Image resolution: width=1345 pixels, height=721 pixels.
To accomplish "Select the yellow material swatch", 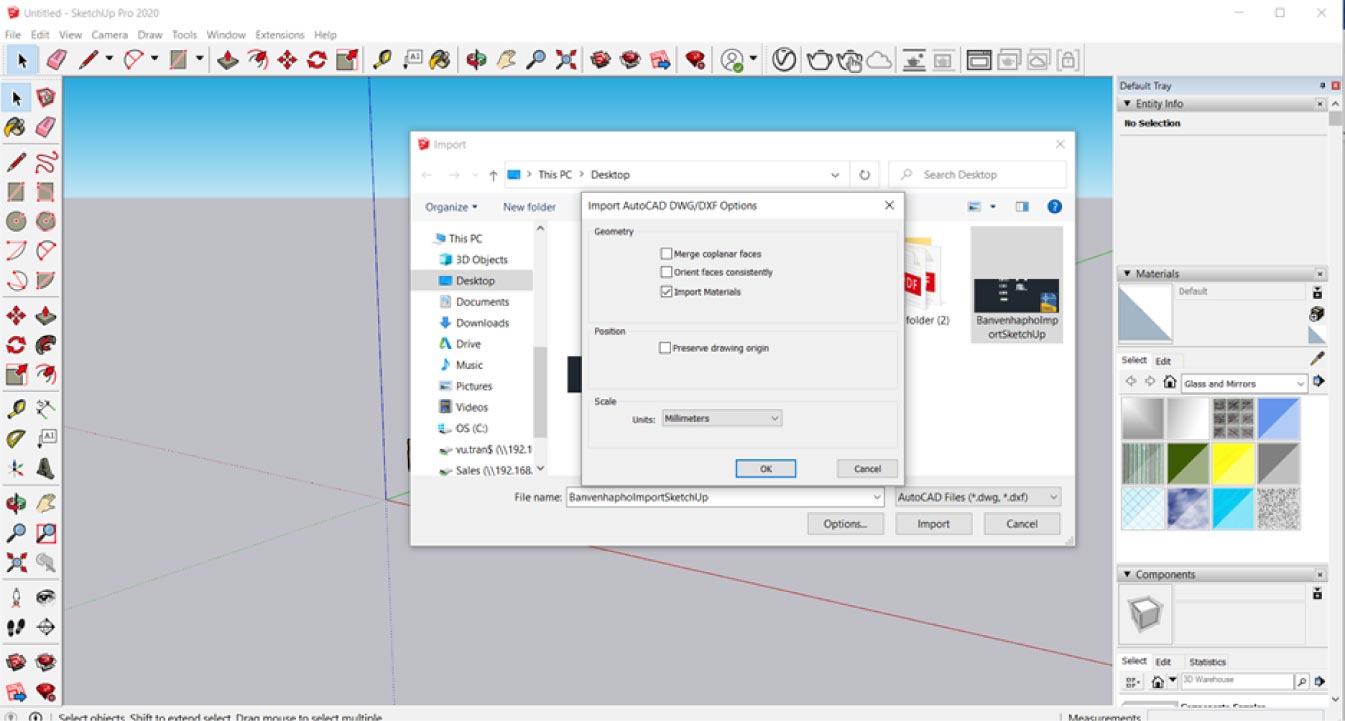I will (x=1234, y=463).
